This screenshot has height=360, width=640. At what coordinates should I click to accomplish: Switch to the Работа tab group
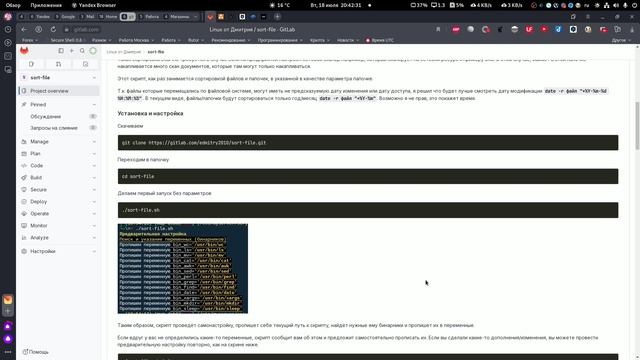coord(149,17)
